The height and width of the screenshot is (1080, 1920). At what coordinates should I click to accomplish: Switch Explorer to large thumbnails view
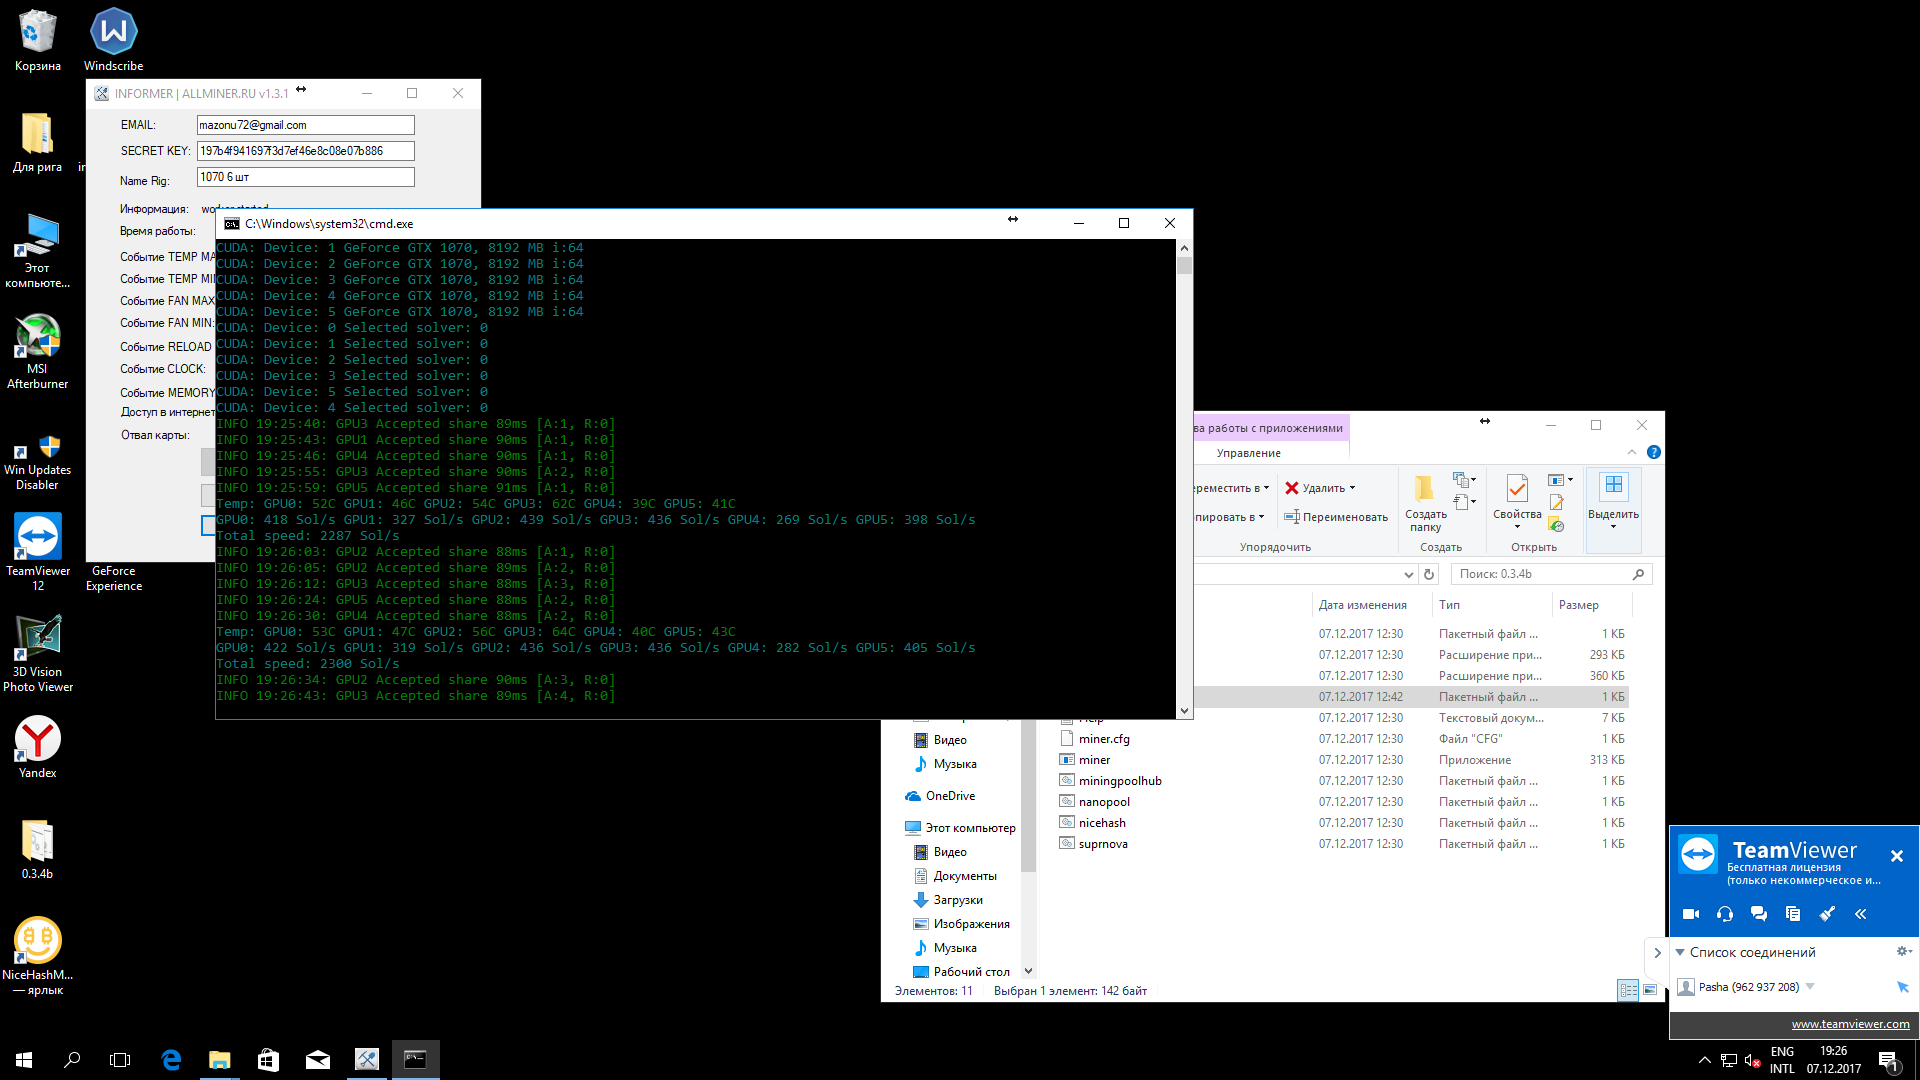(x=1650, y=990)
